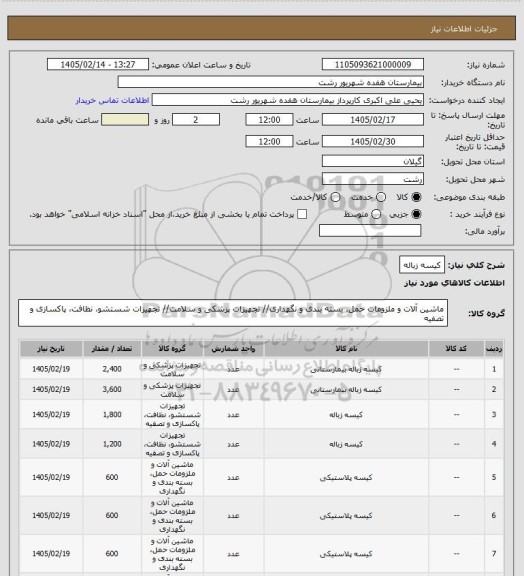524x576 pixels.
Task: Click the goods group cell of row 5
Action: (x=172, y=478)
